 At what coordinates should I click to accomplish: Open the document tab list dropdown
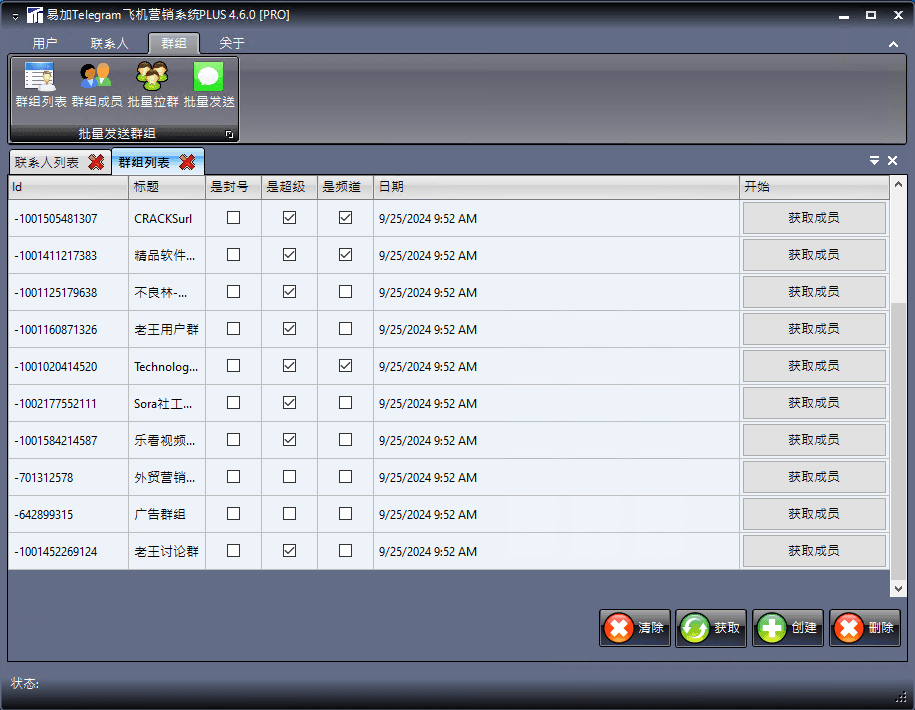click(x=874, y=160)
